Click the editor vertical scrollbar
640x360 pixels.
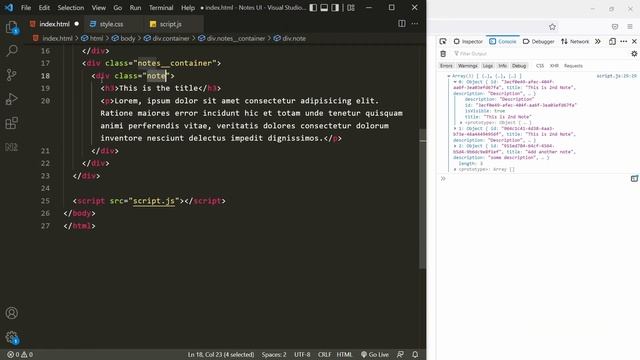click(x=422, y=199)
